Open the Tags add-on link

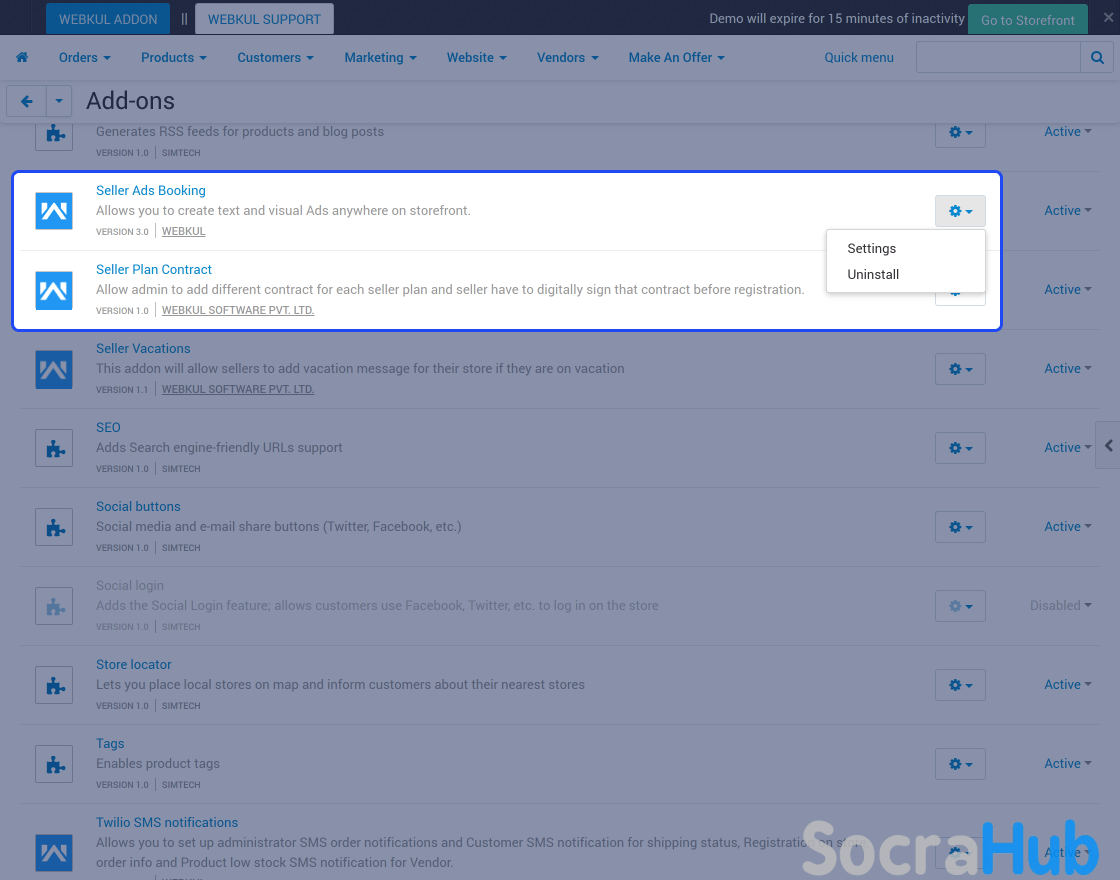110,744
